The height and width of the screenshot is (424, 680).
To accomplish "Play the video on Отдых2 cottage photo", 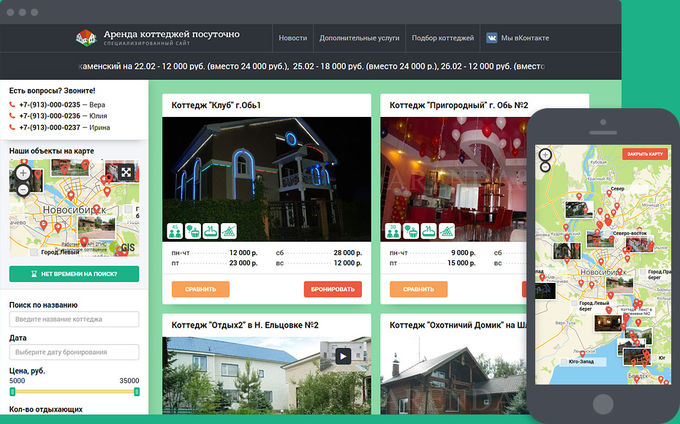I will pos(343,355).
